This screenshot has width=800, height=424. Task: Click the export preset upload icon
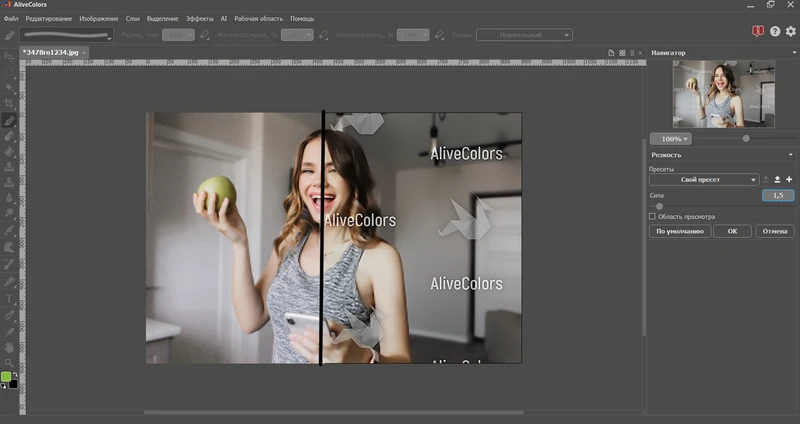click(x=778, y=180)
